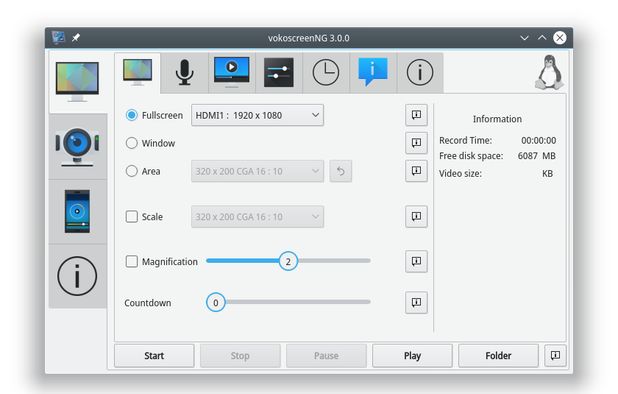Maximize window with up chevron
618x394 pixels.
542,38
